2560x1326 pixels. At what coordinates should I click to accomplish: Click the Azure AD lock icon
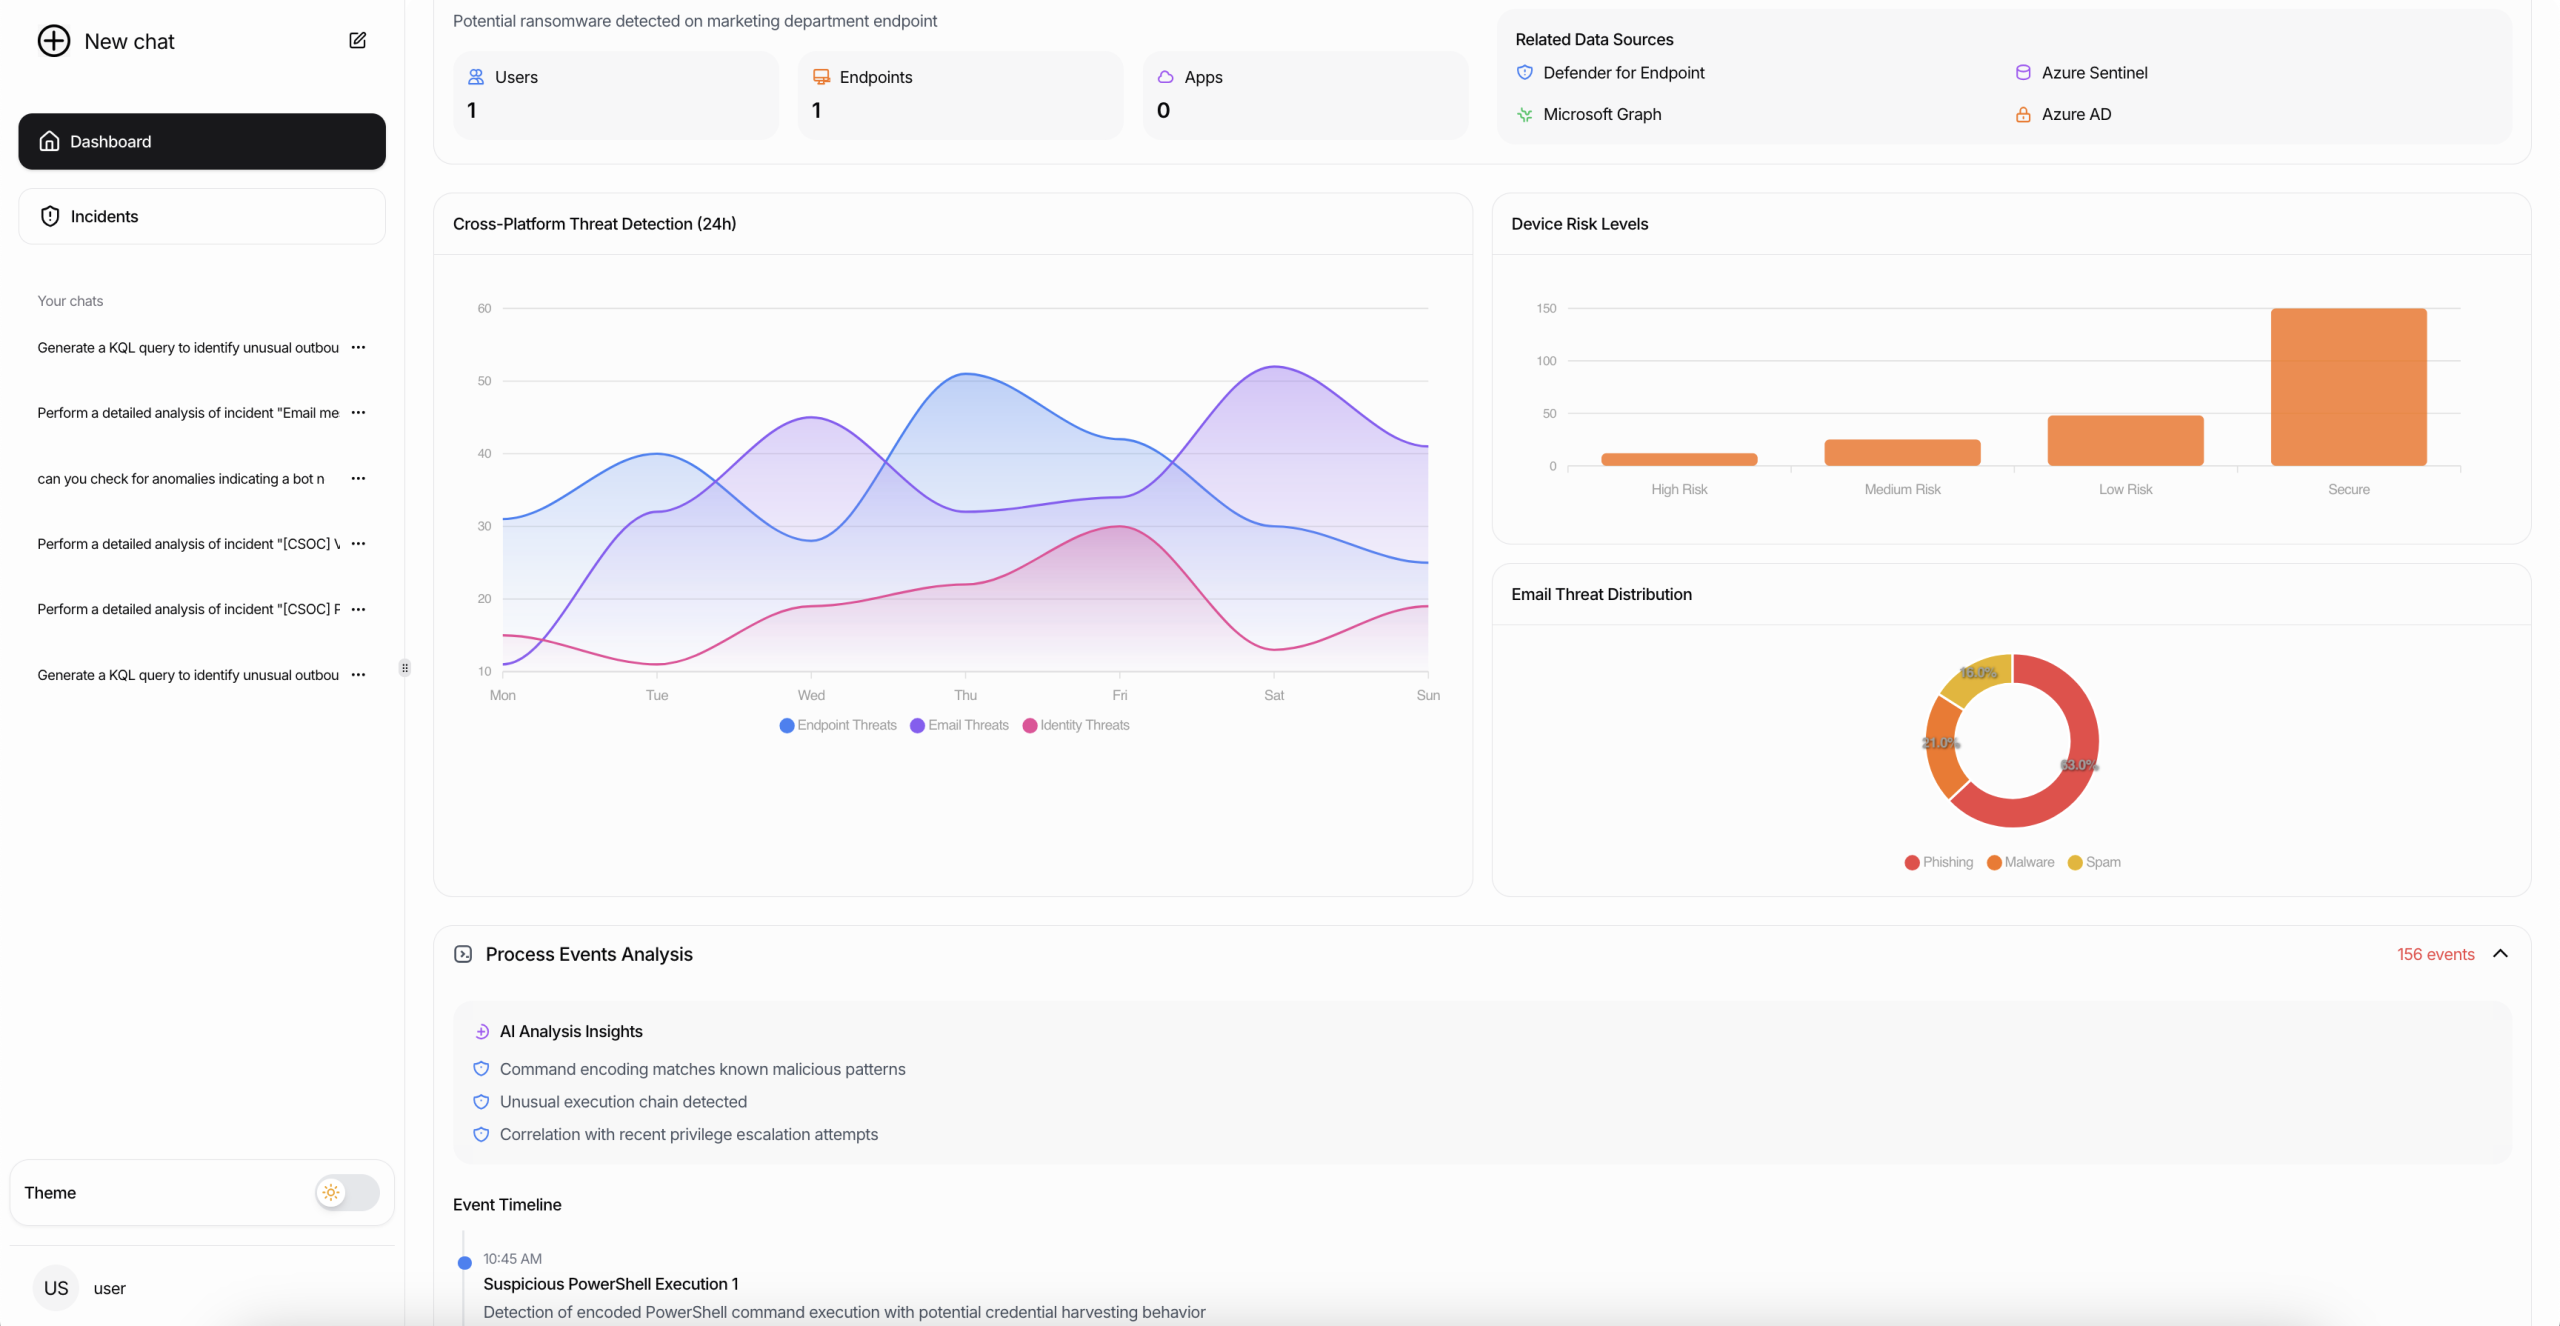2022,115
